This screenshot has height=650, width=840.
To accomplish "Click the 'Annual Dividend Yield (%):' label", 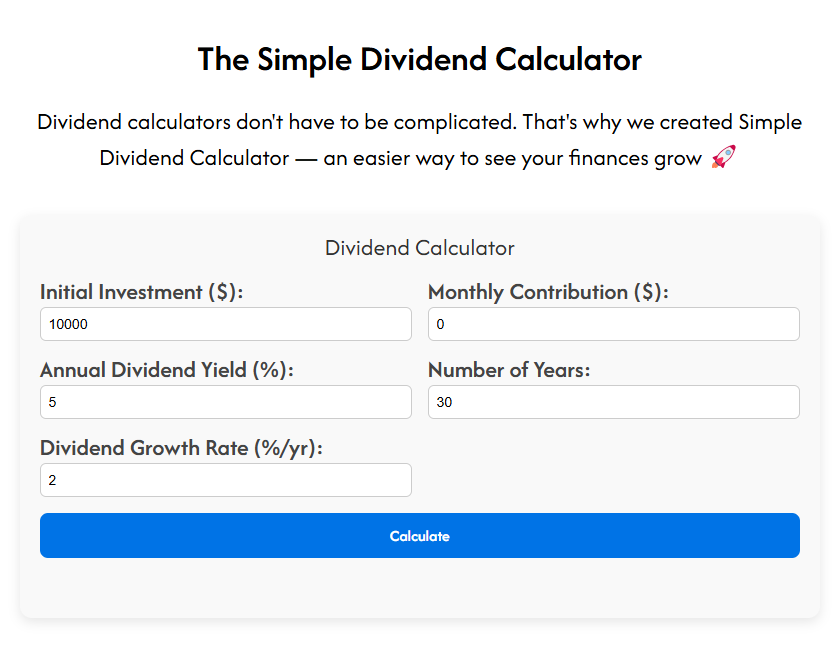I will click(167, 370).
